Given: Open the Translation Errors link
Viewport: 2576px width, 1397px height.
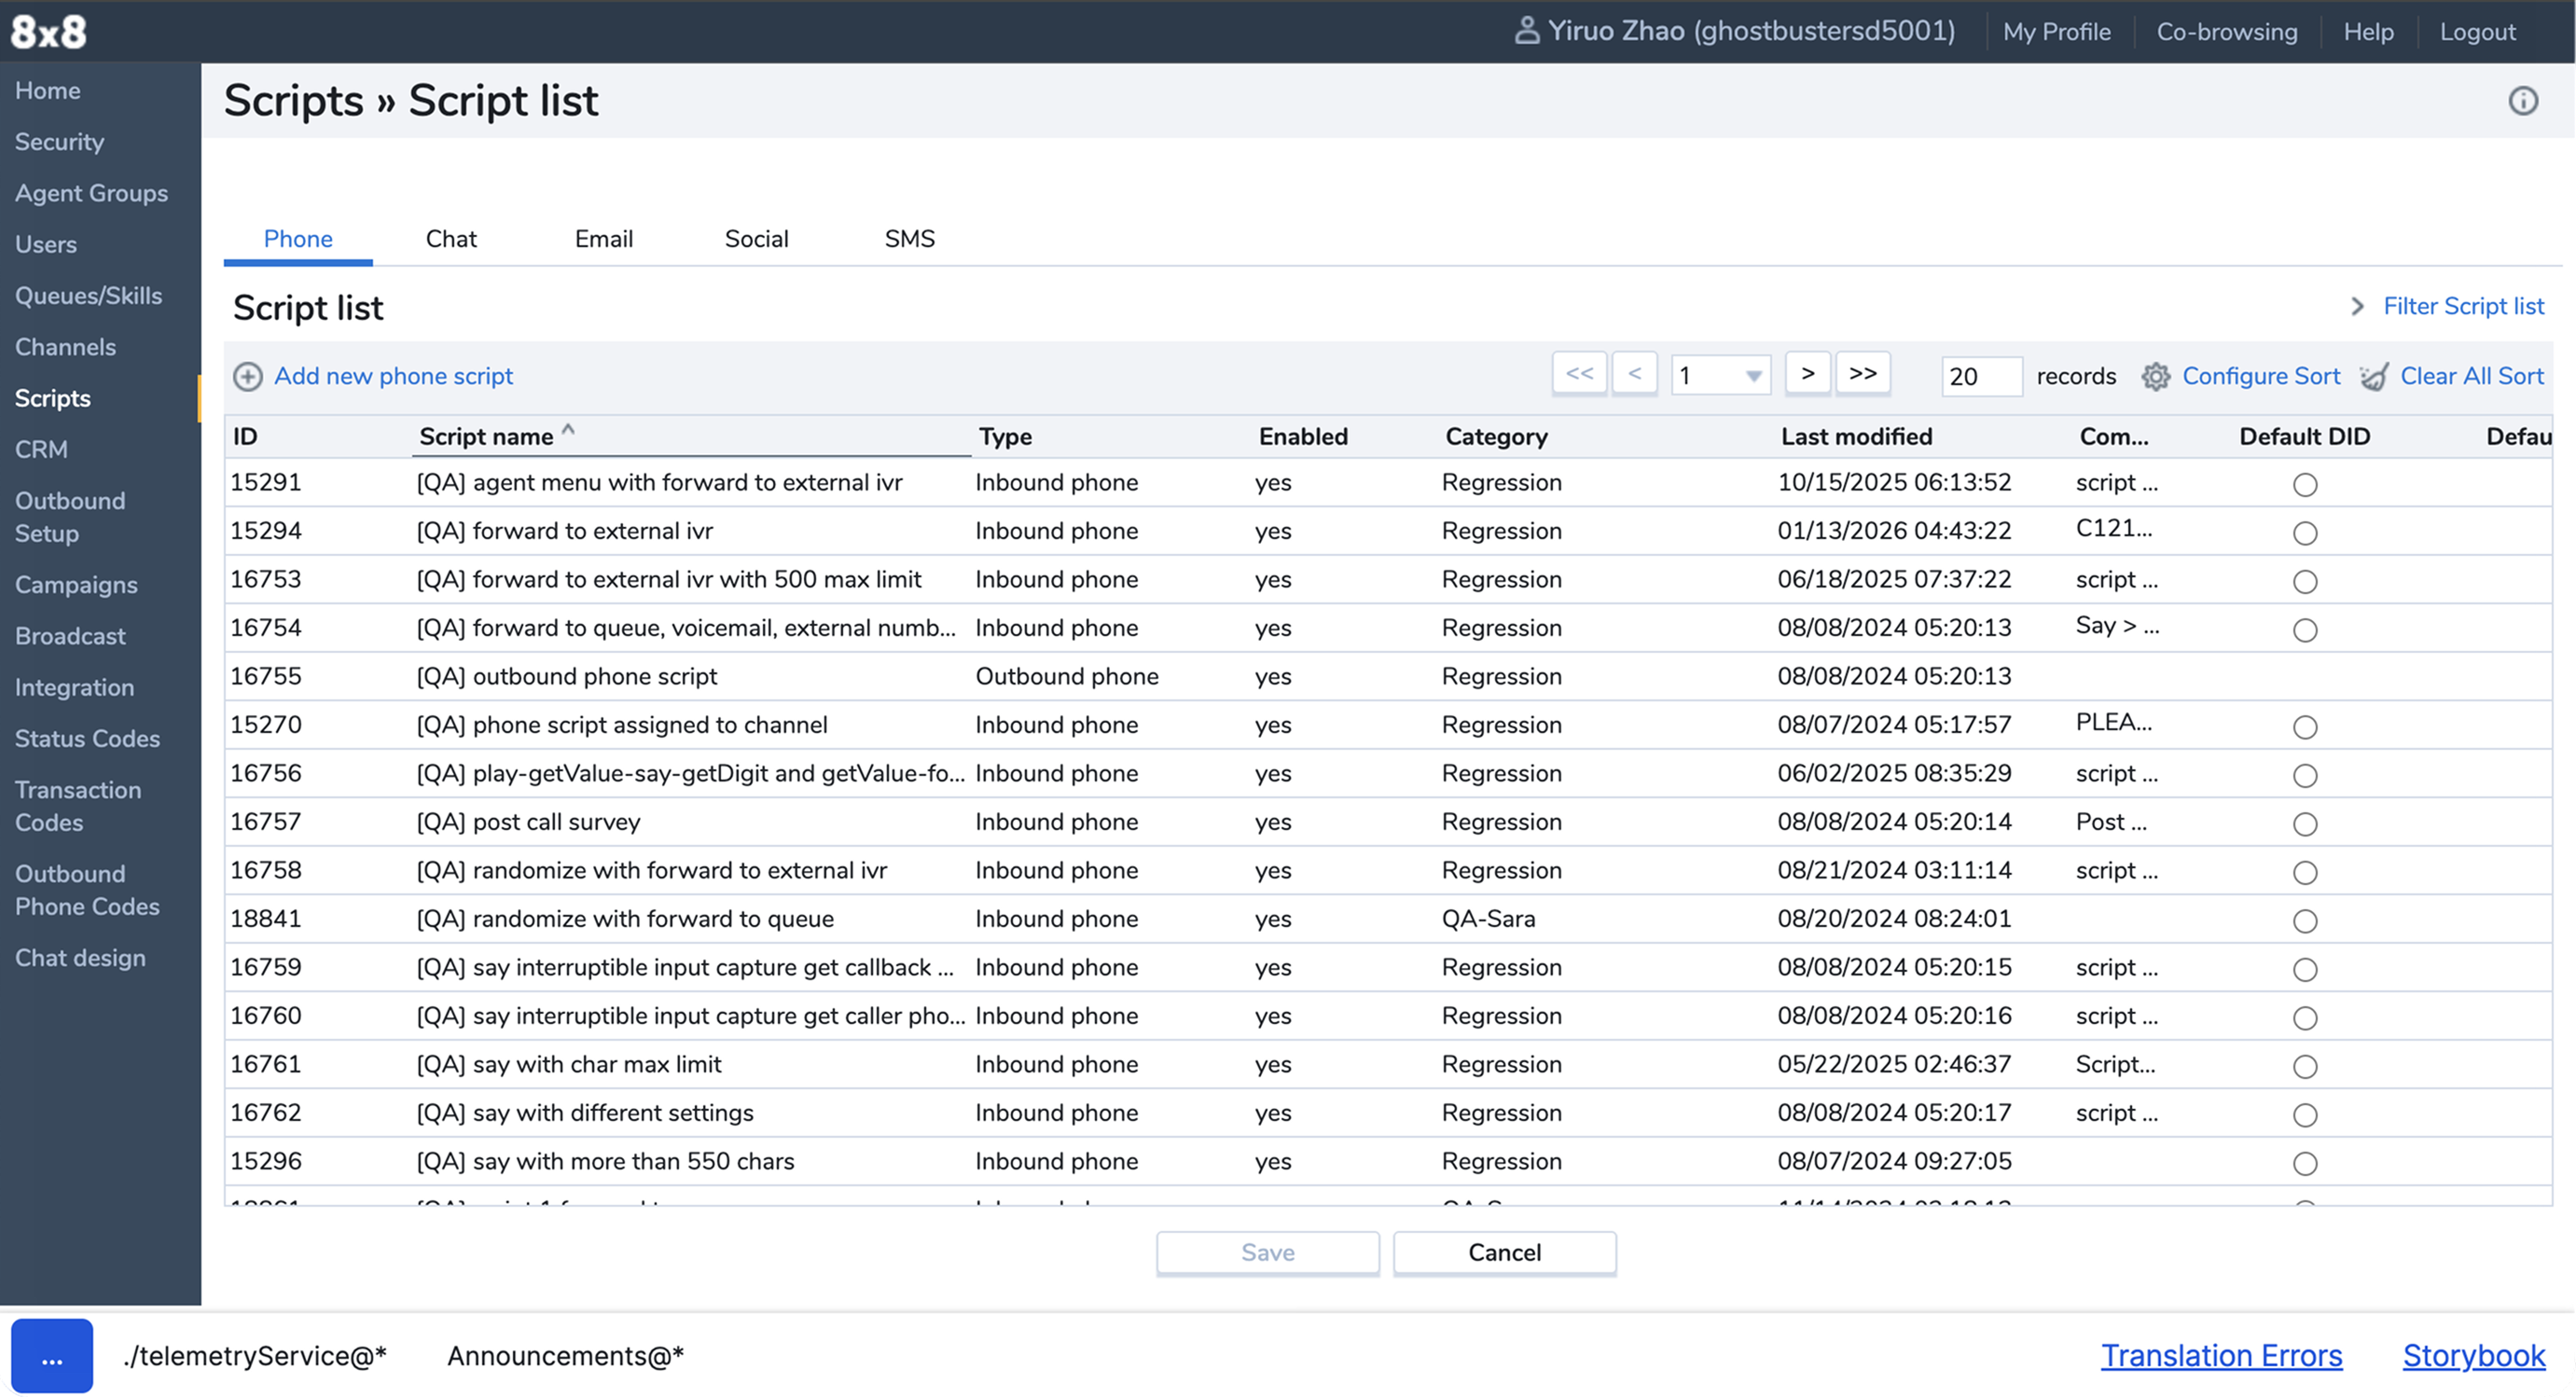Looking at the screenshot, I should coord(2221,1356).
